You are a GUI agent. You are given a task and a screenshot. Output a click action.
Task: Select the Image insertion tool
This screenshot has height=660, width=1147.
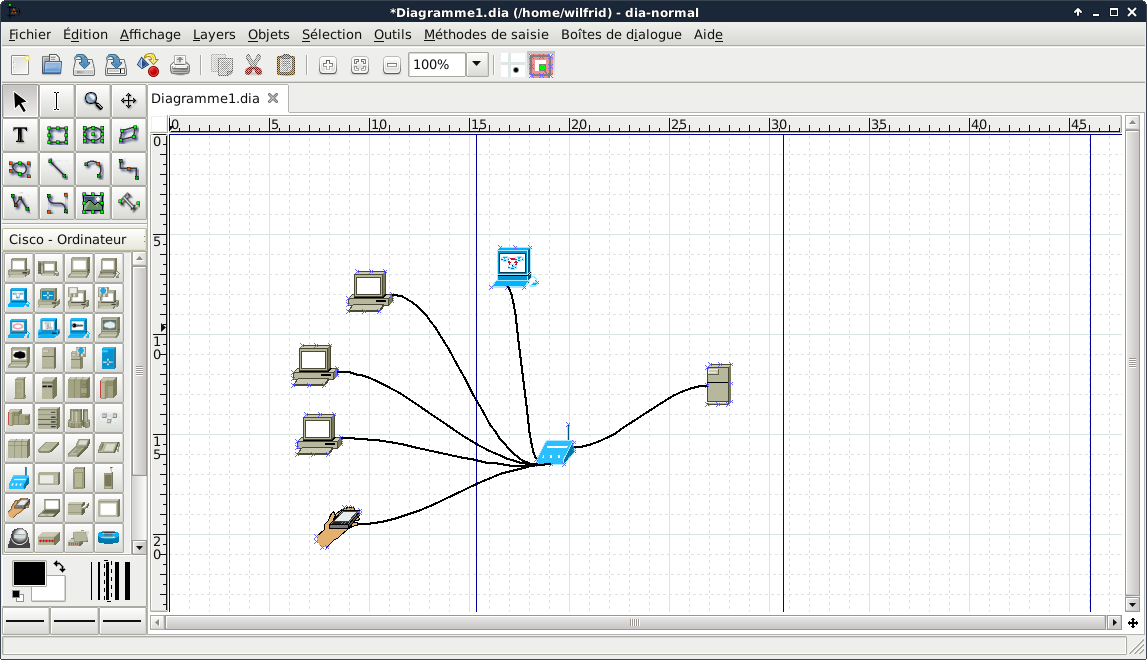[93, 203]
